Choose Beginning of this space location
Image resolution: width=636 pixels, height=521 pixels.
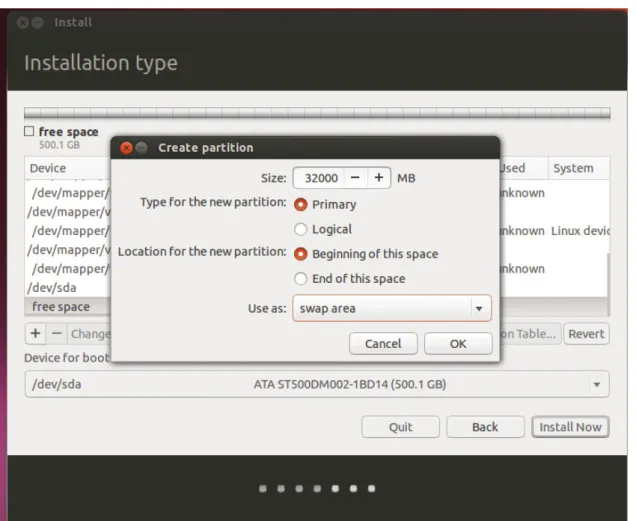(x=301, y=254)
